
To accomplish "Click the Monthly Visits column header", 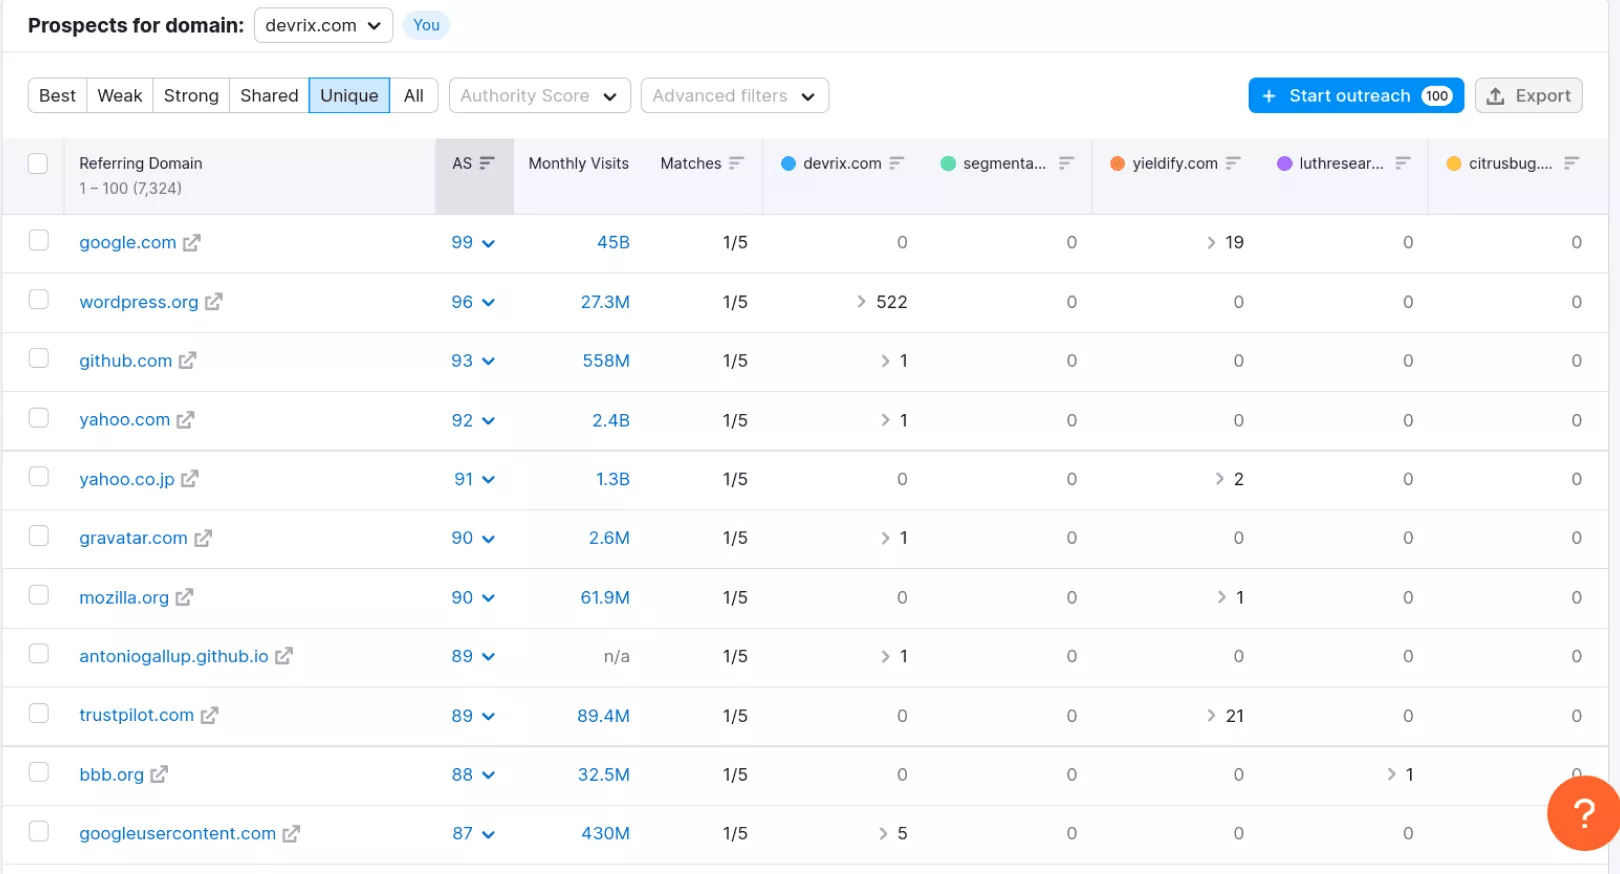I will (x=579, y=163).
